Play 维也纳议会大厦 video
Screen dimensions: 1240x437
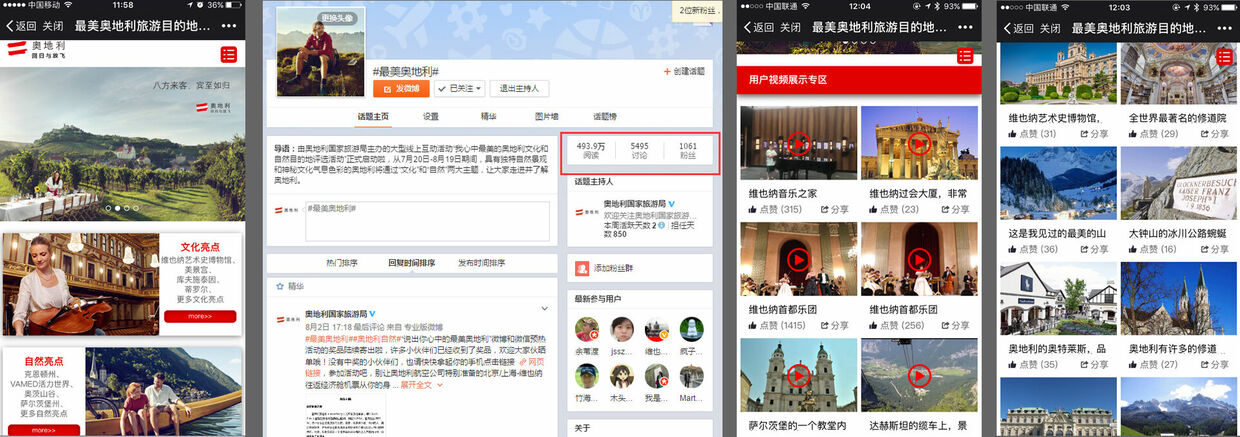919,143
